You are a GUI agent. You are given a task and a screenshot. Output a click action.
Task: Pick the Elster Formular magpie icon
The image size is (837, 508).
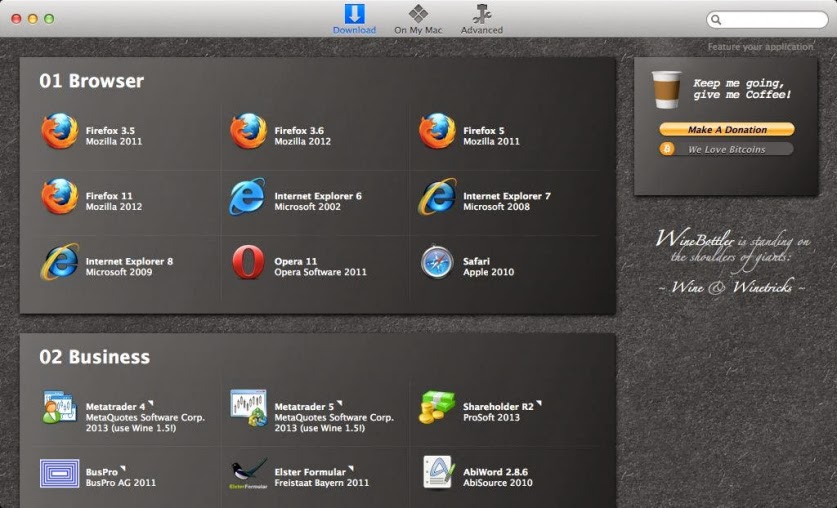click(249, 473)
